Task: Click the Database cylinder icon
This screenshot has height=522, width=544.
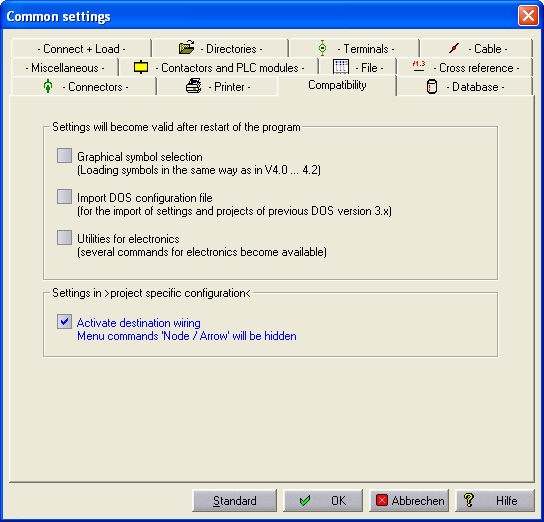Action: click(432, 87)
